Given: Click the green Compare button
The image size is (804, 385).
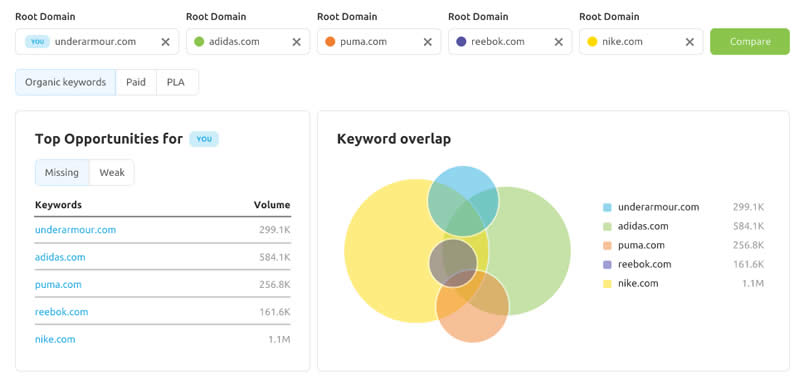Looking at the screenshot, I should pyautogui.click(x=750, y=42).
